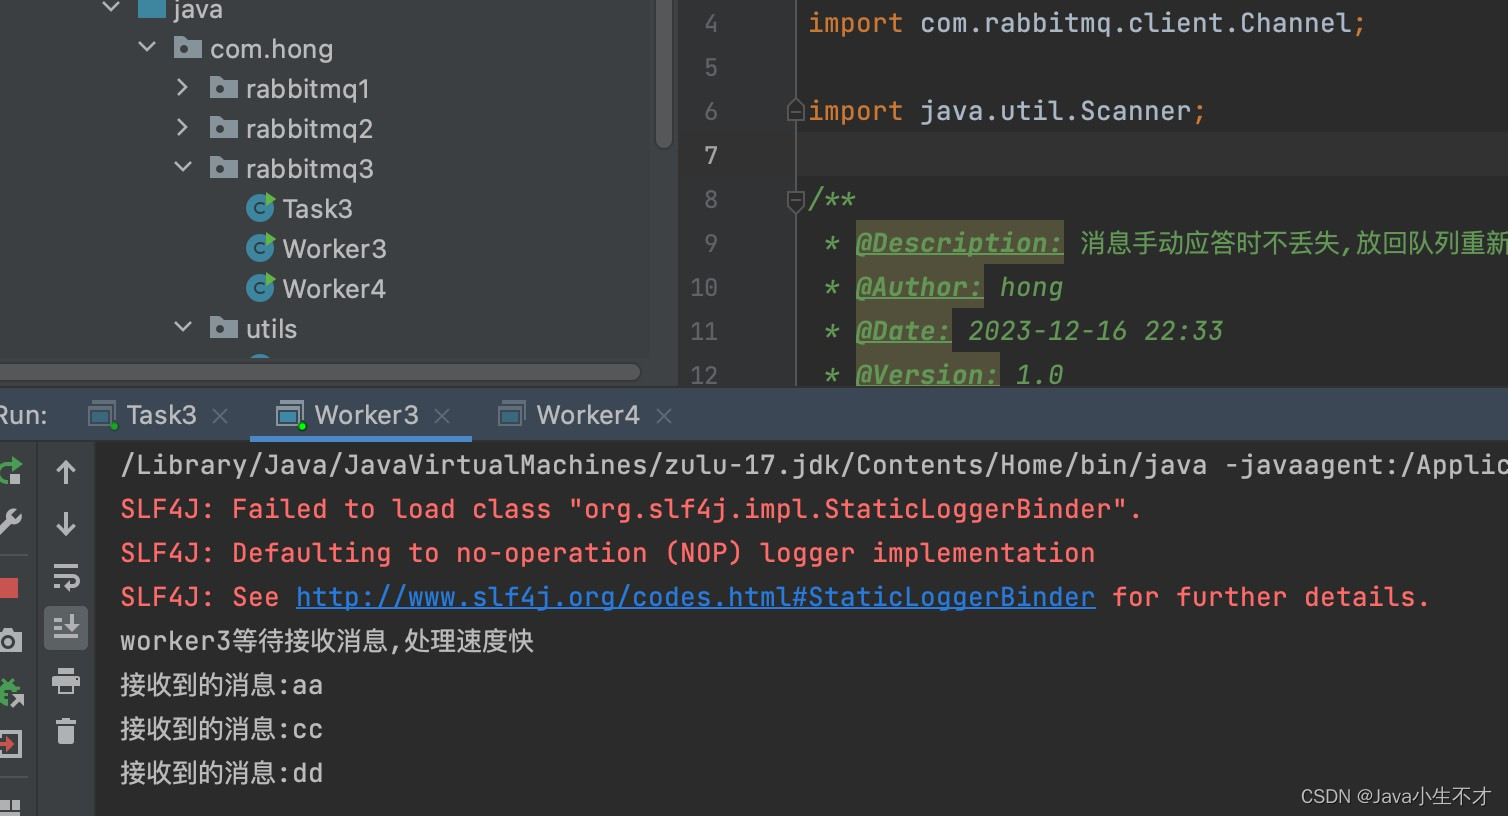Click the rabbitmq1 package folder icon
Screen dimensions: 1508x816
click(224, 88)
